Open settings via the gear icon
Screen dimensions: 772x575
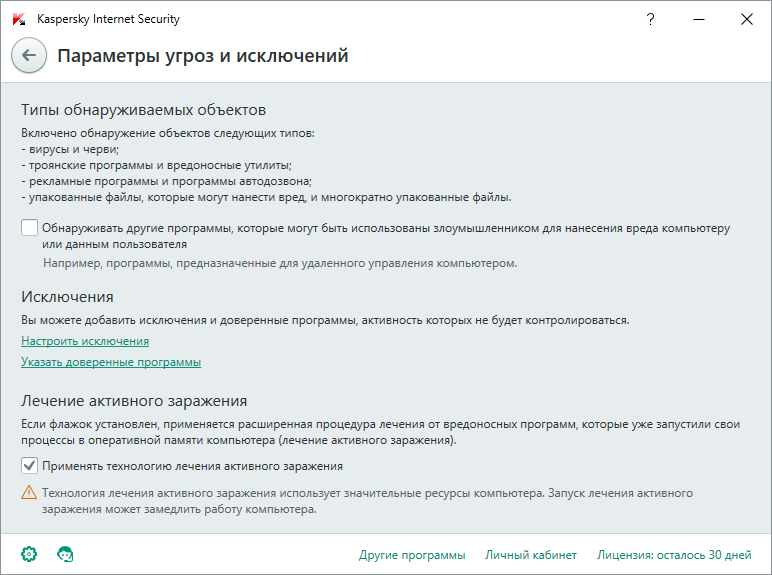tap(29, 554)
